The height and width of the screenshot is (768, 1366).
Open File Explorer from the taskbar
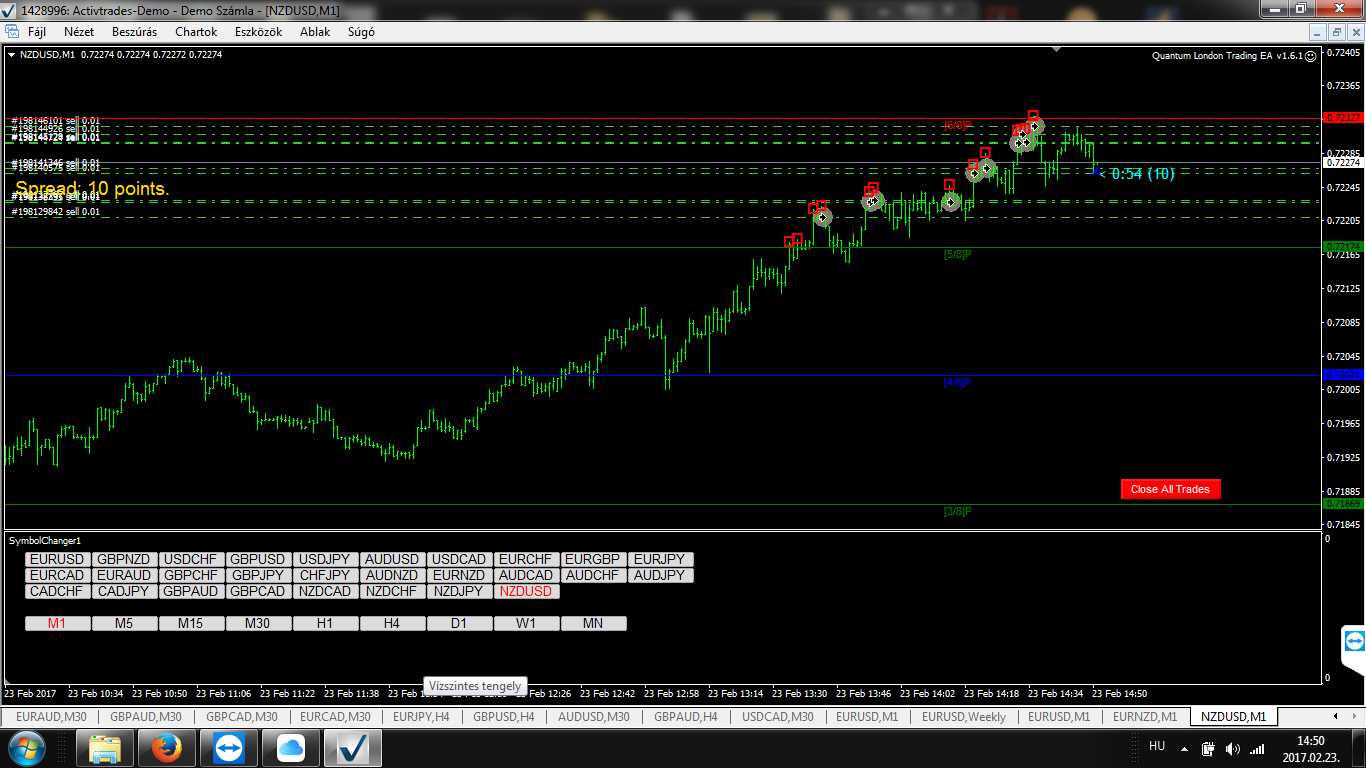(104, 748)
